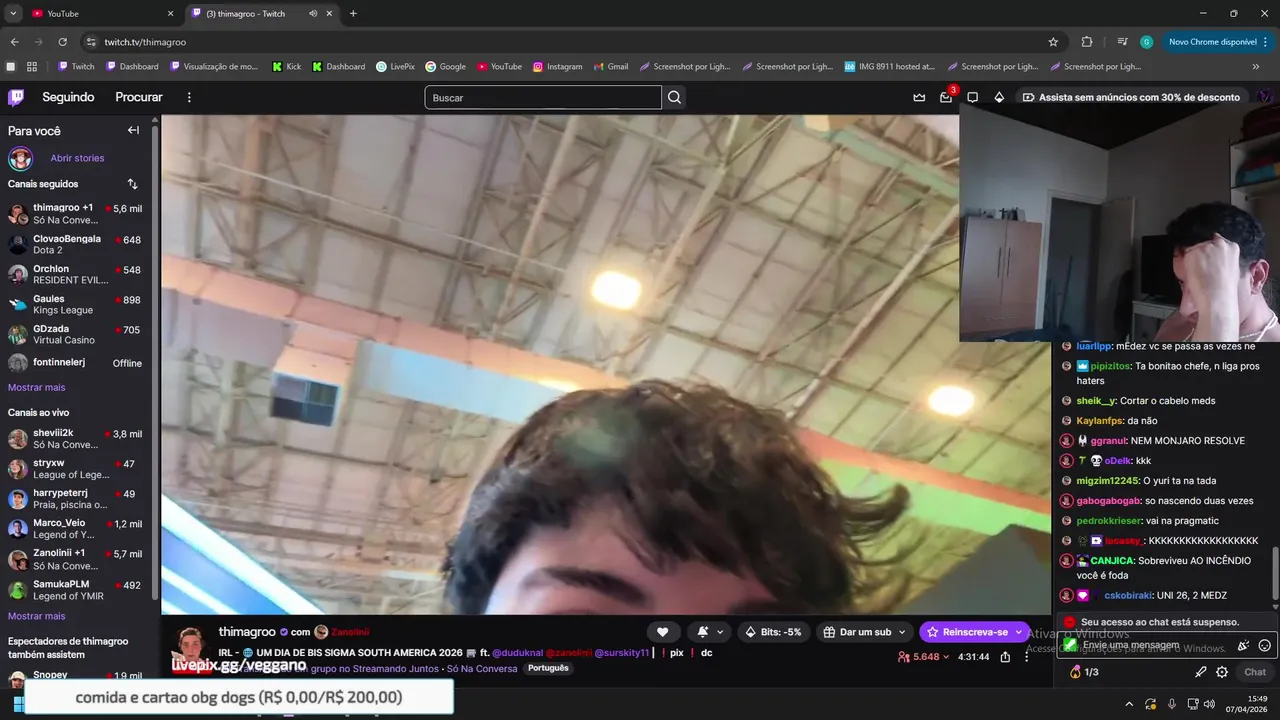Click the celebration icon in chat input

pyautogui.click(x=1243, y=646)
